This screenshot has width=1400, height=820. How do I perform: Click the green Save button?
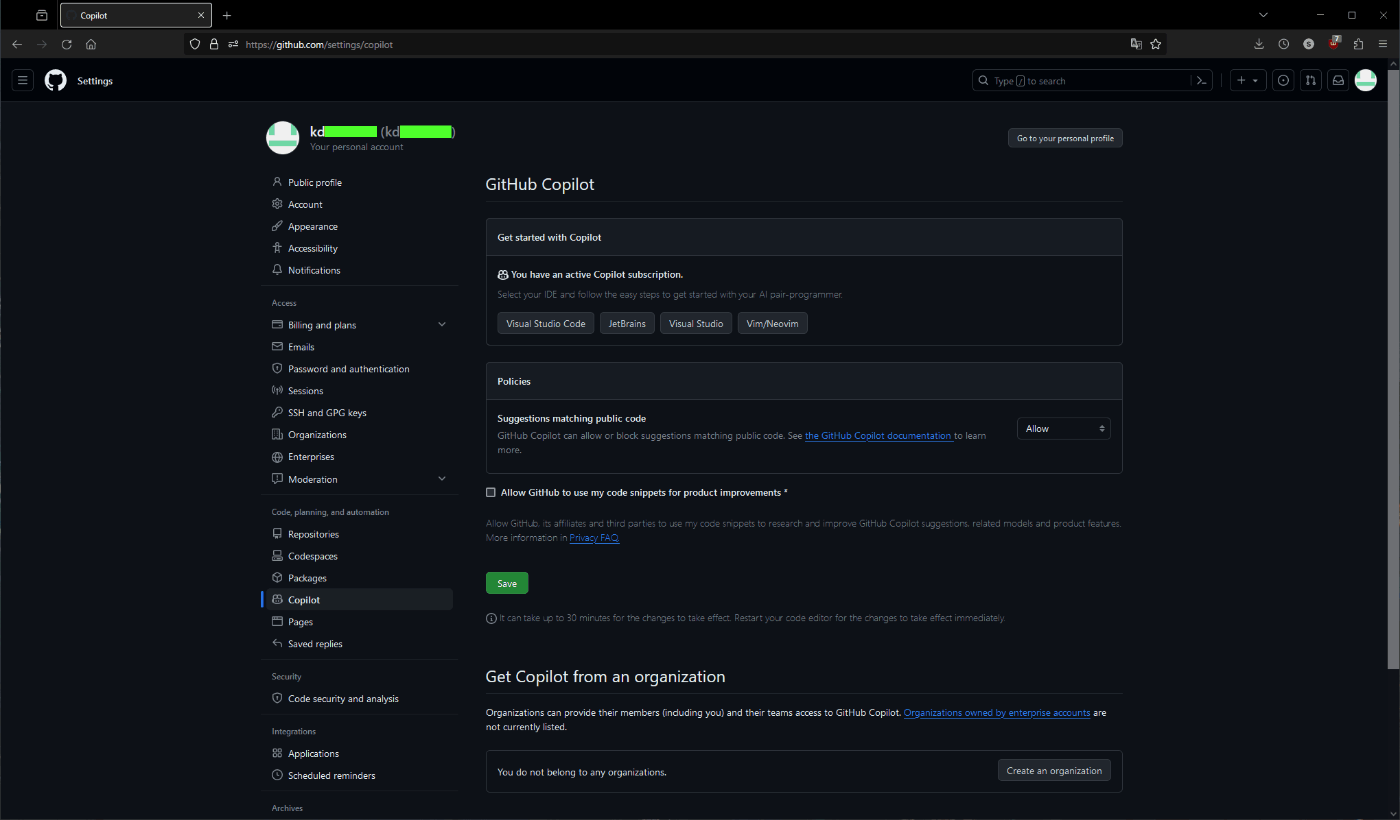(x=507, y=583)
